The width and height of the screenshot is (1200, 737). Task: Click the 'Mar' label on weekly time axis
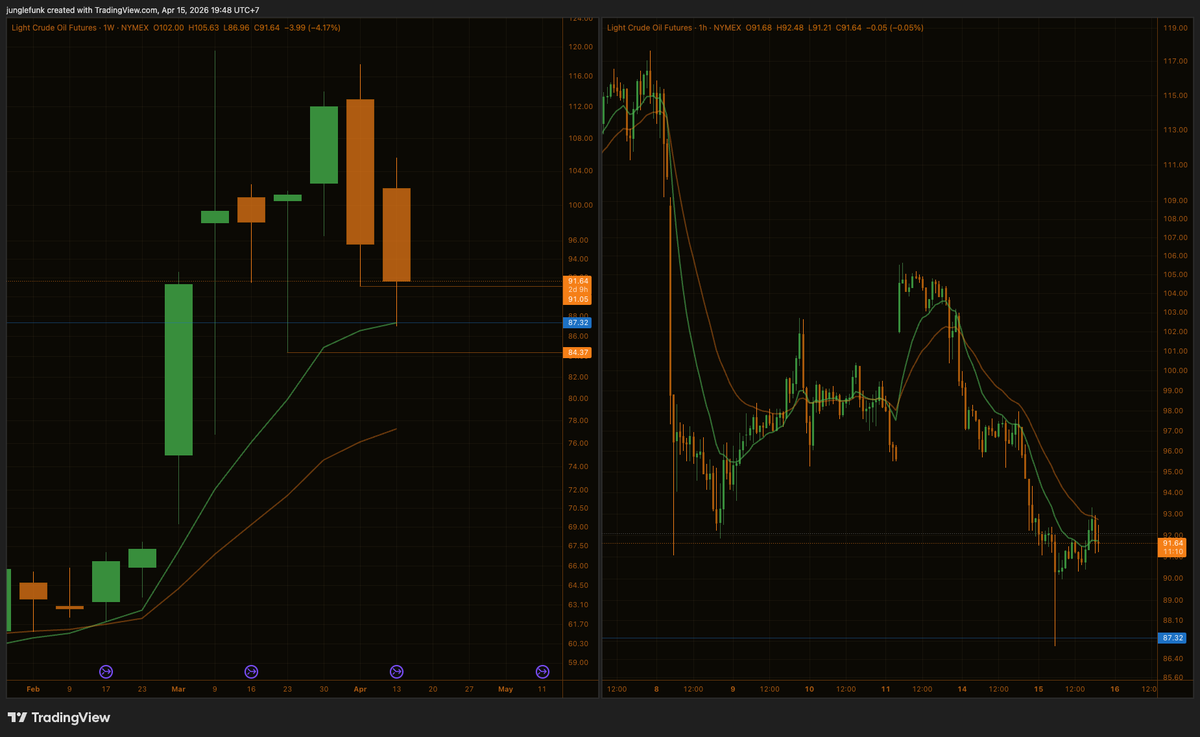pos(178,689)
